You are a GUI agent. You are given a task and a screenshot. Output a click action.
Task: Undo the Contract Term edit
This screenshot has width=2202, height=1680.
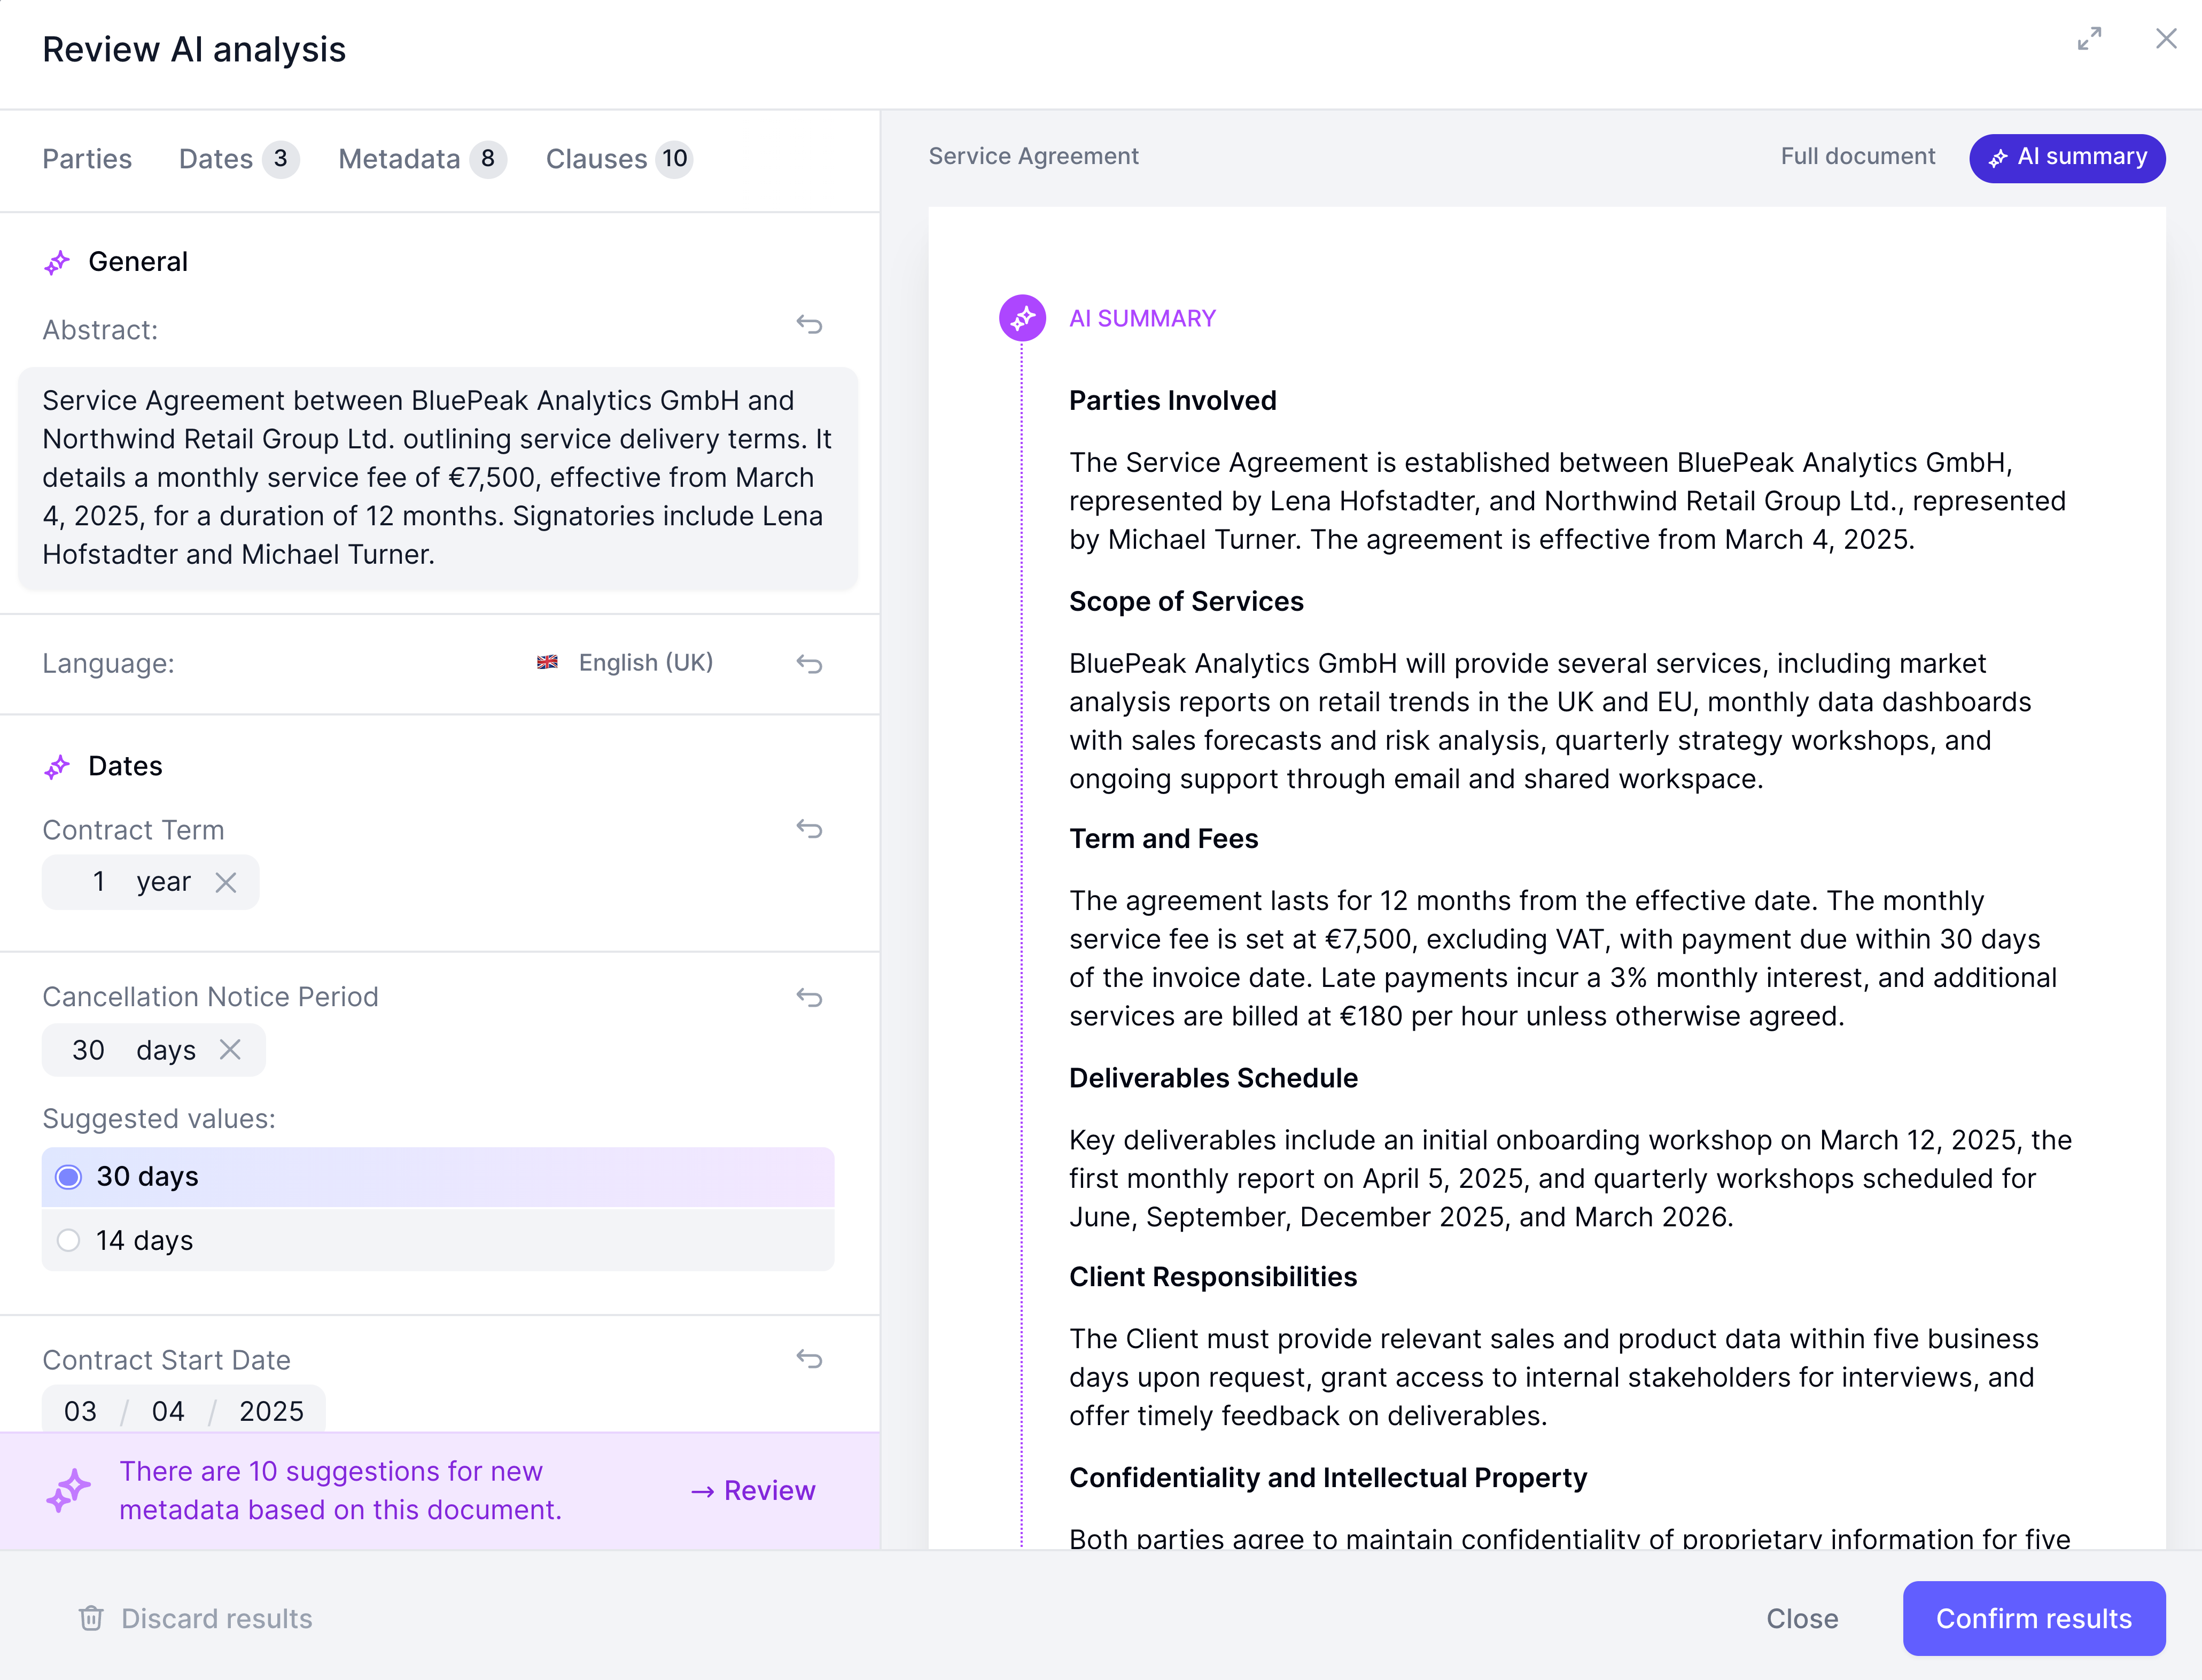pyautogui.click(x=808, y=829)
